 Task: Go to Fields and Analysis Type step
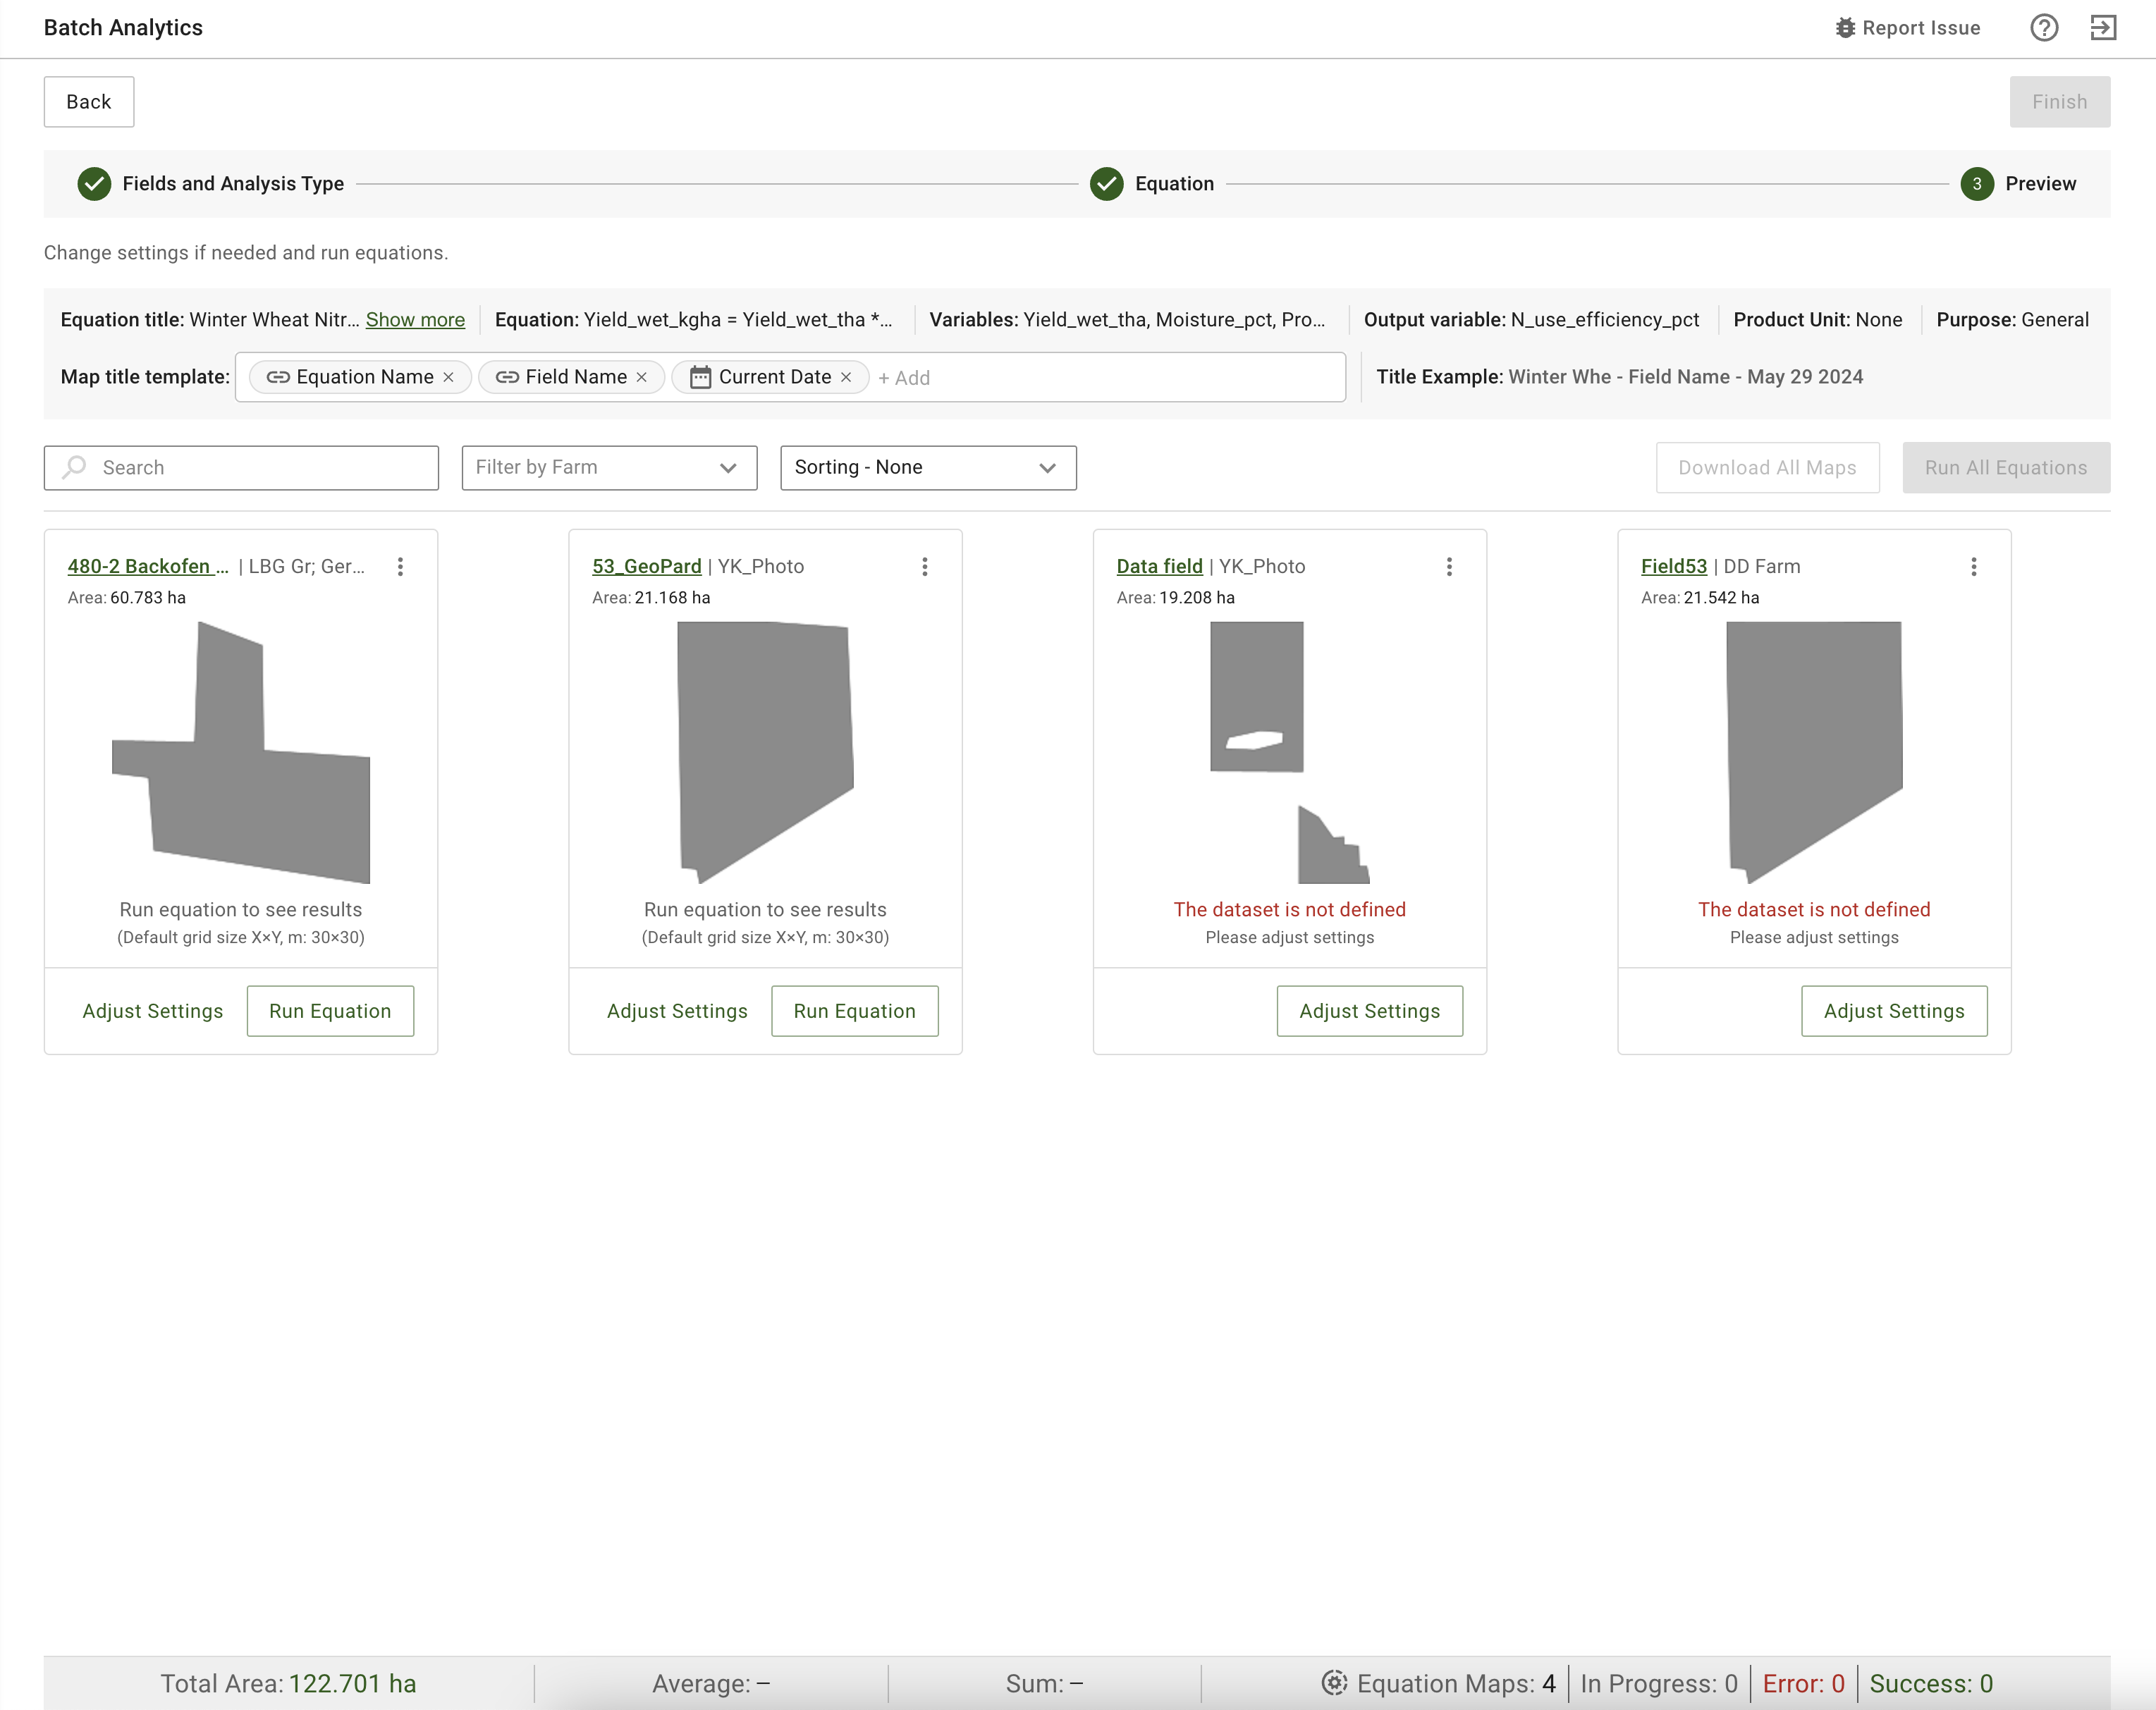pos(232,184)
